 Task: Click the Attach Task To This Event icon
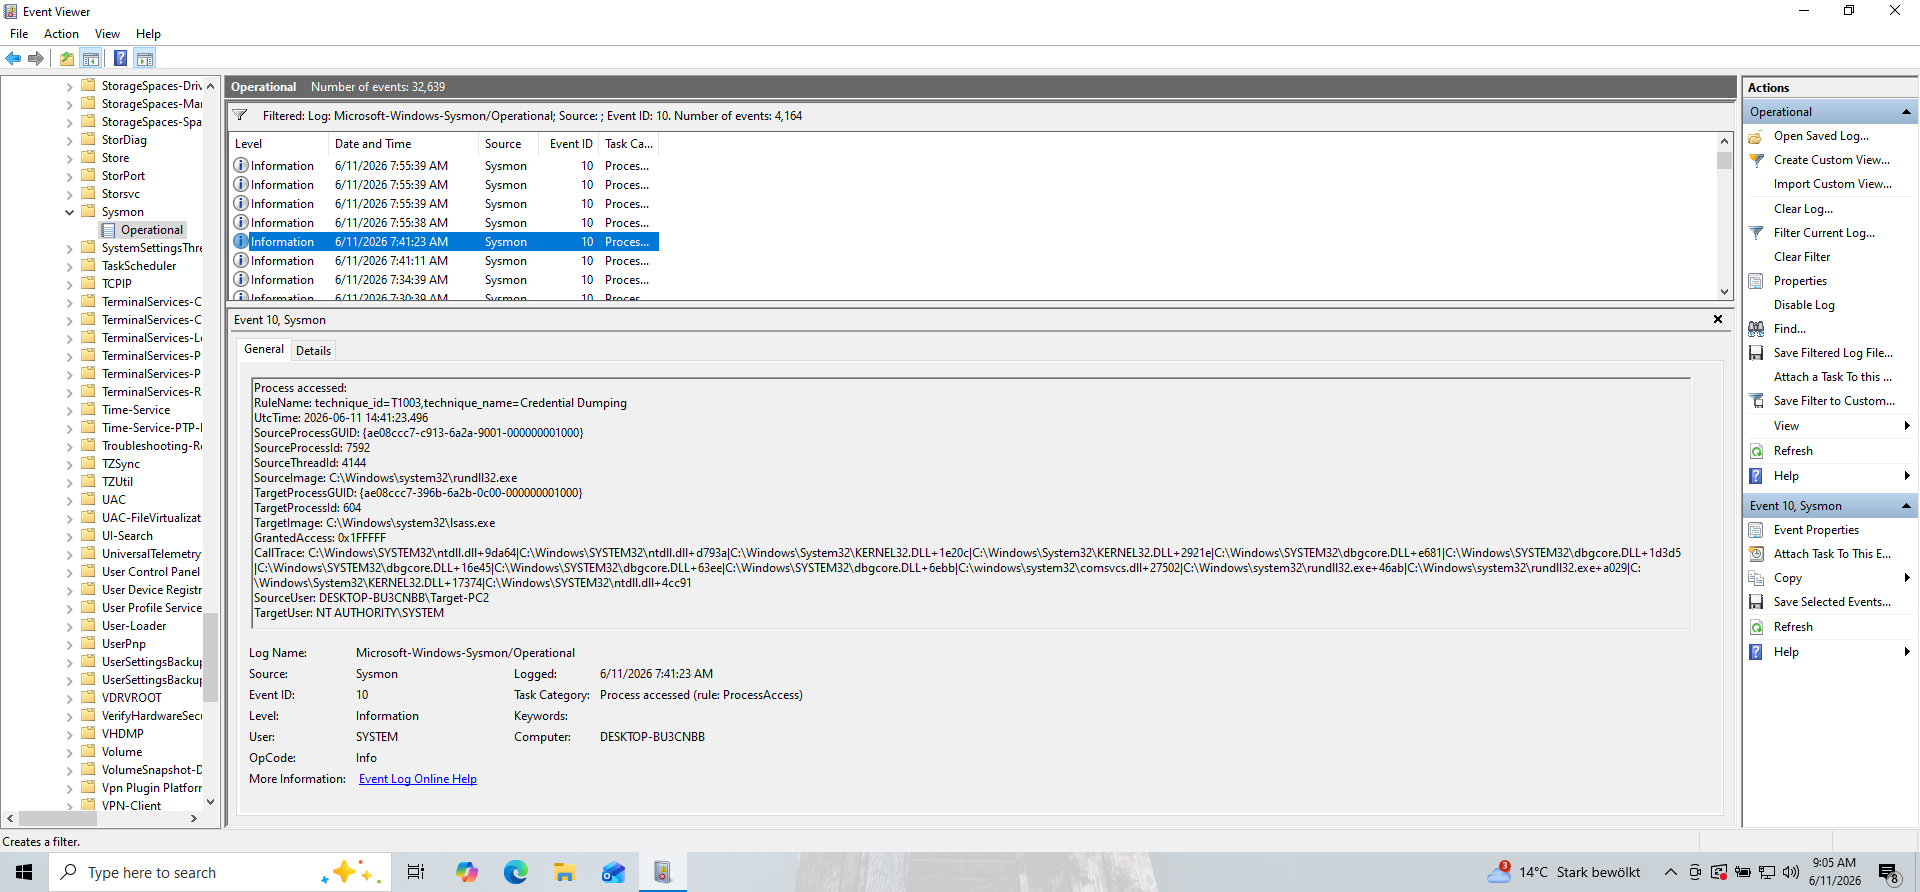[x=1756, y=554]
